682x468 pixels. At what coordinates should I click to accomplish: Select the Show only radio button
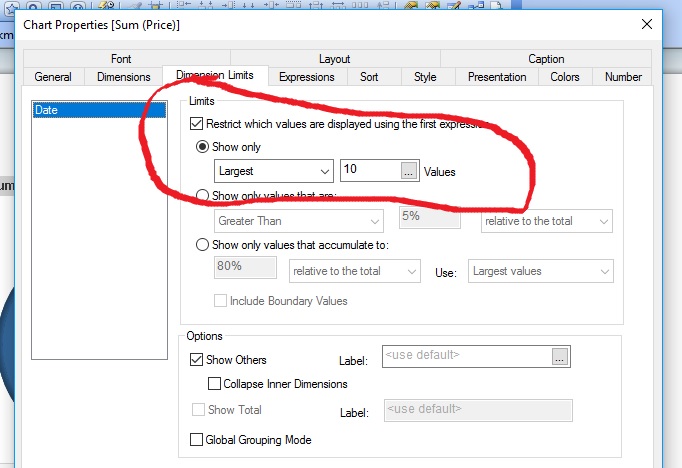[x=202, y=147]
